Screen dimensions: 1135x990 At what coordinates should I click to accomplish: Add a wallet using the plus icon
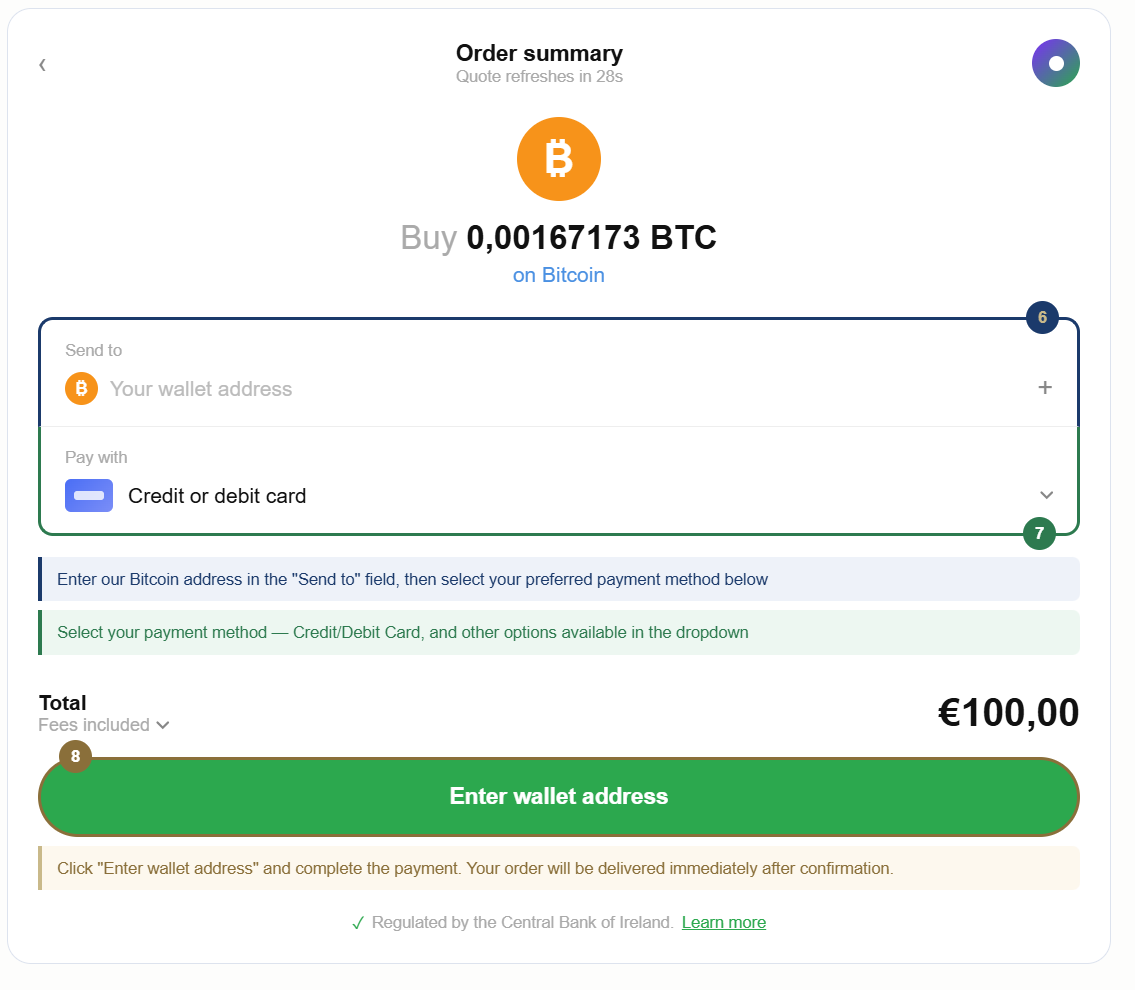1045,388
